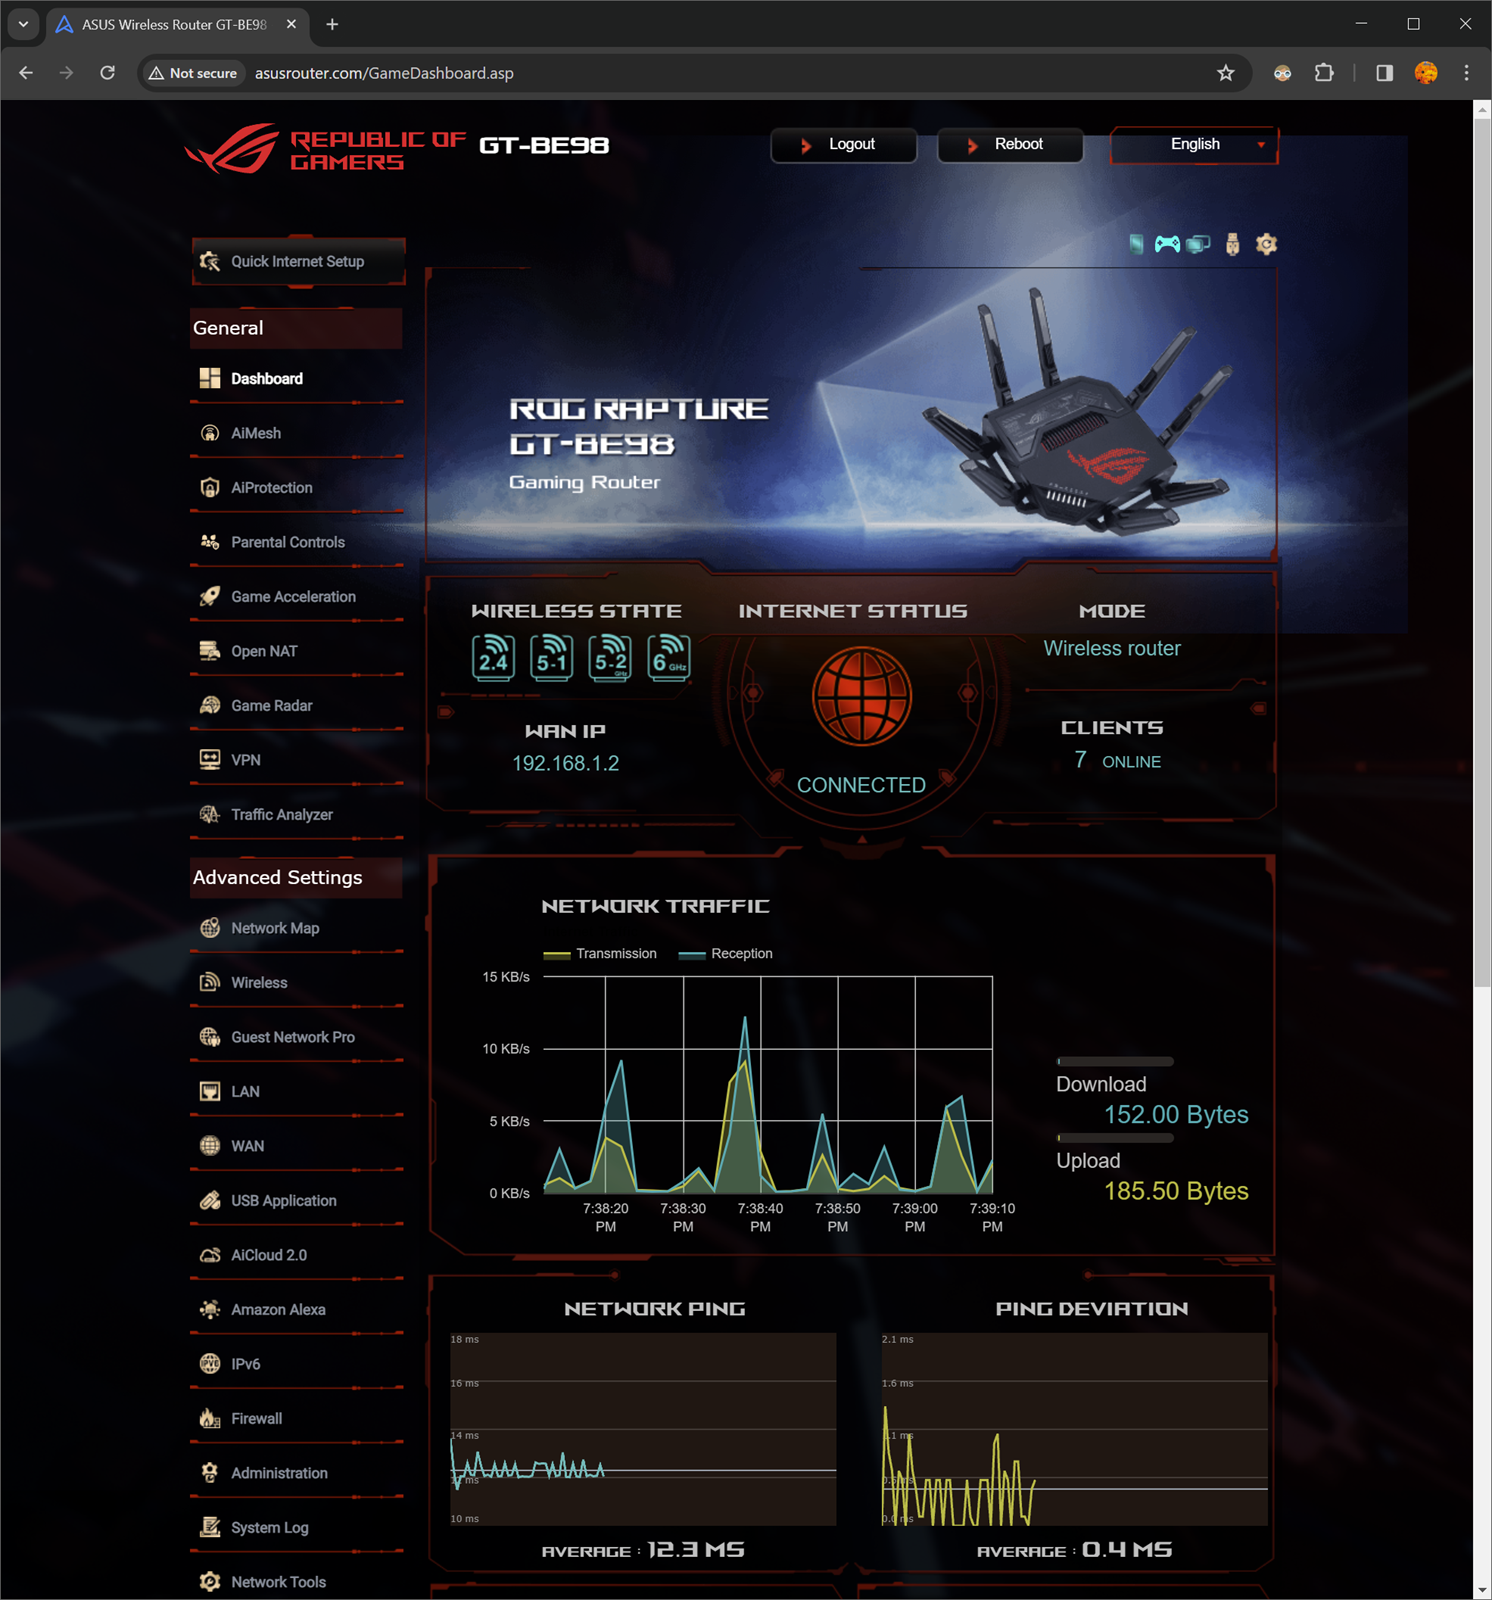Click the Reception legend entry
Screen dimensions: 1492x1600
(x=725, y=954)
